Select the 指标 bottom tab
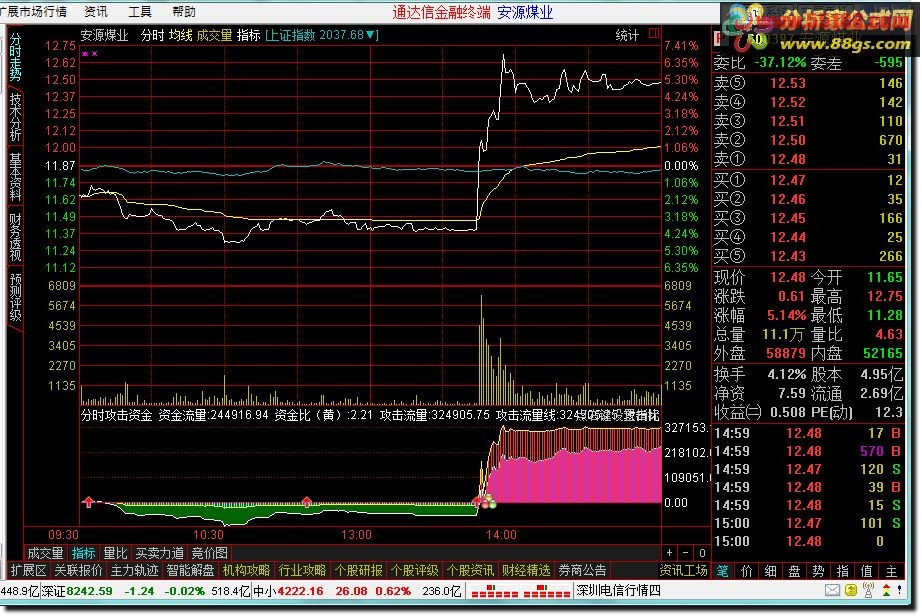This screenshot has height=616, width=922. pos(83,553)
